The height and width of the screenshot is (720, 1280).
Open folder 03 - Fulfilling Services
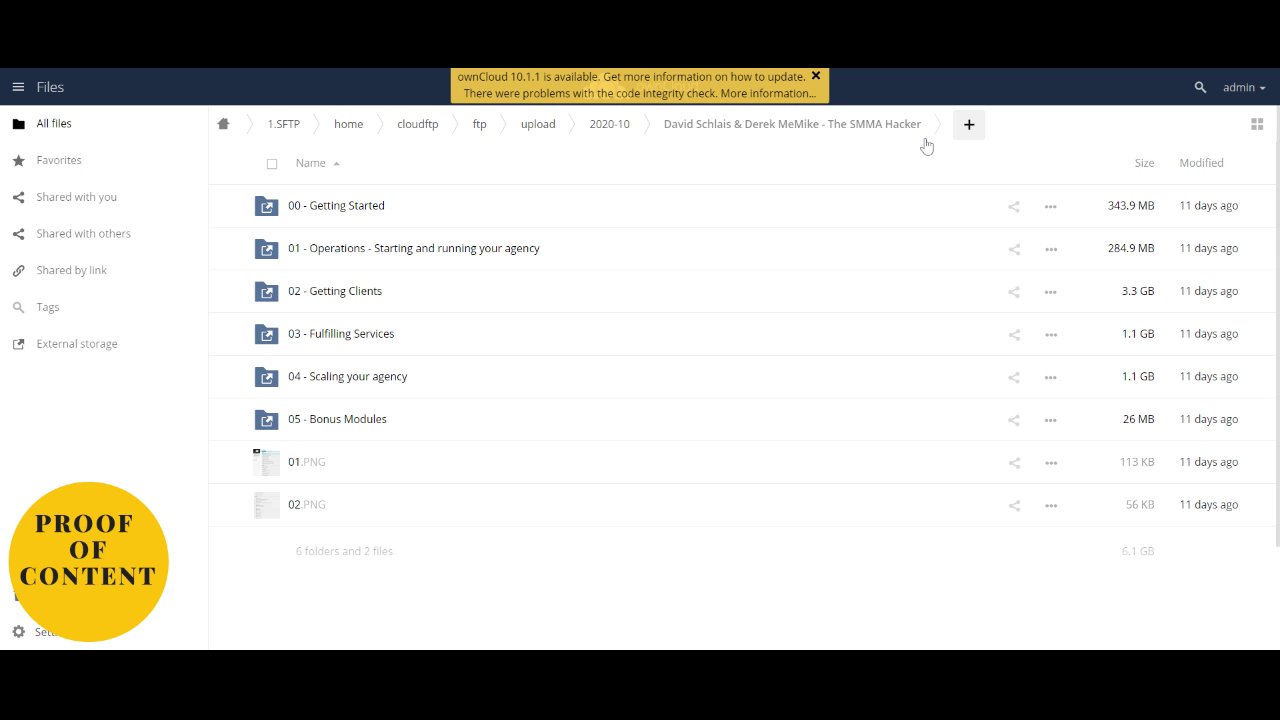click(x=341, y=334)
